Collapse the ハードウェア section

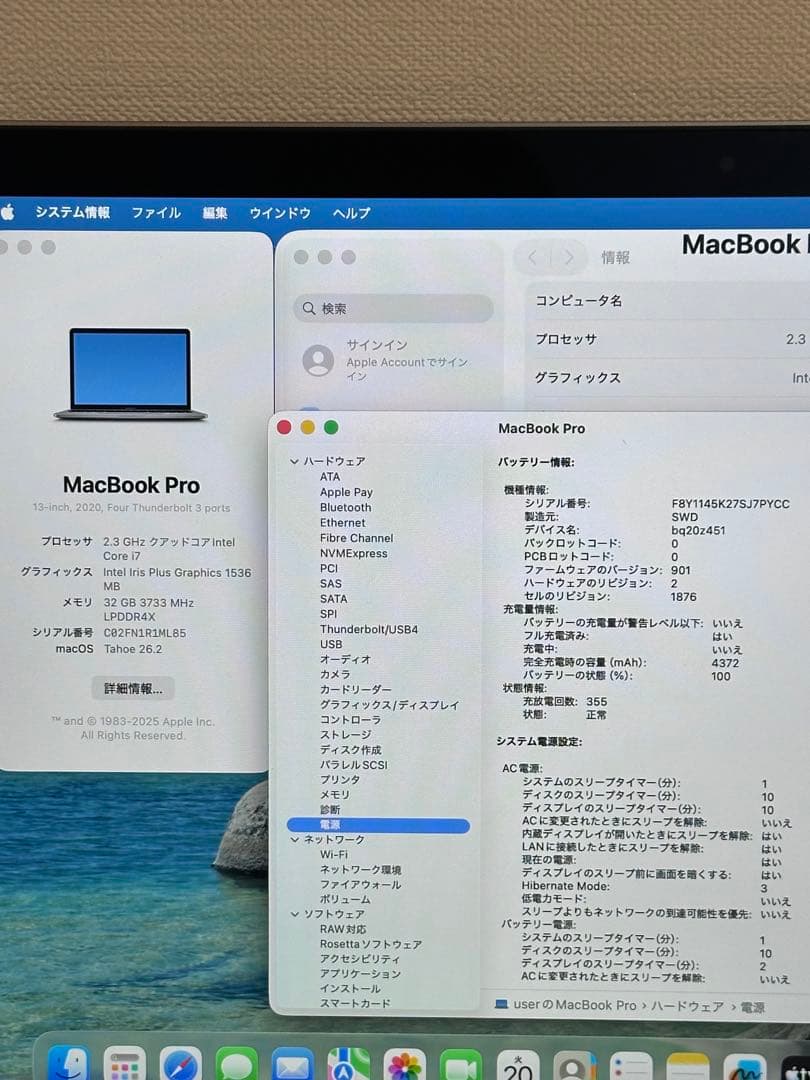pyautogui.click(x=295, y=461)
